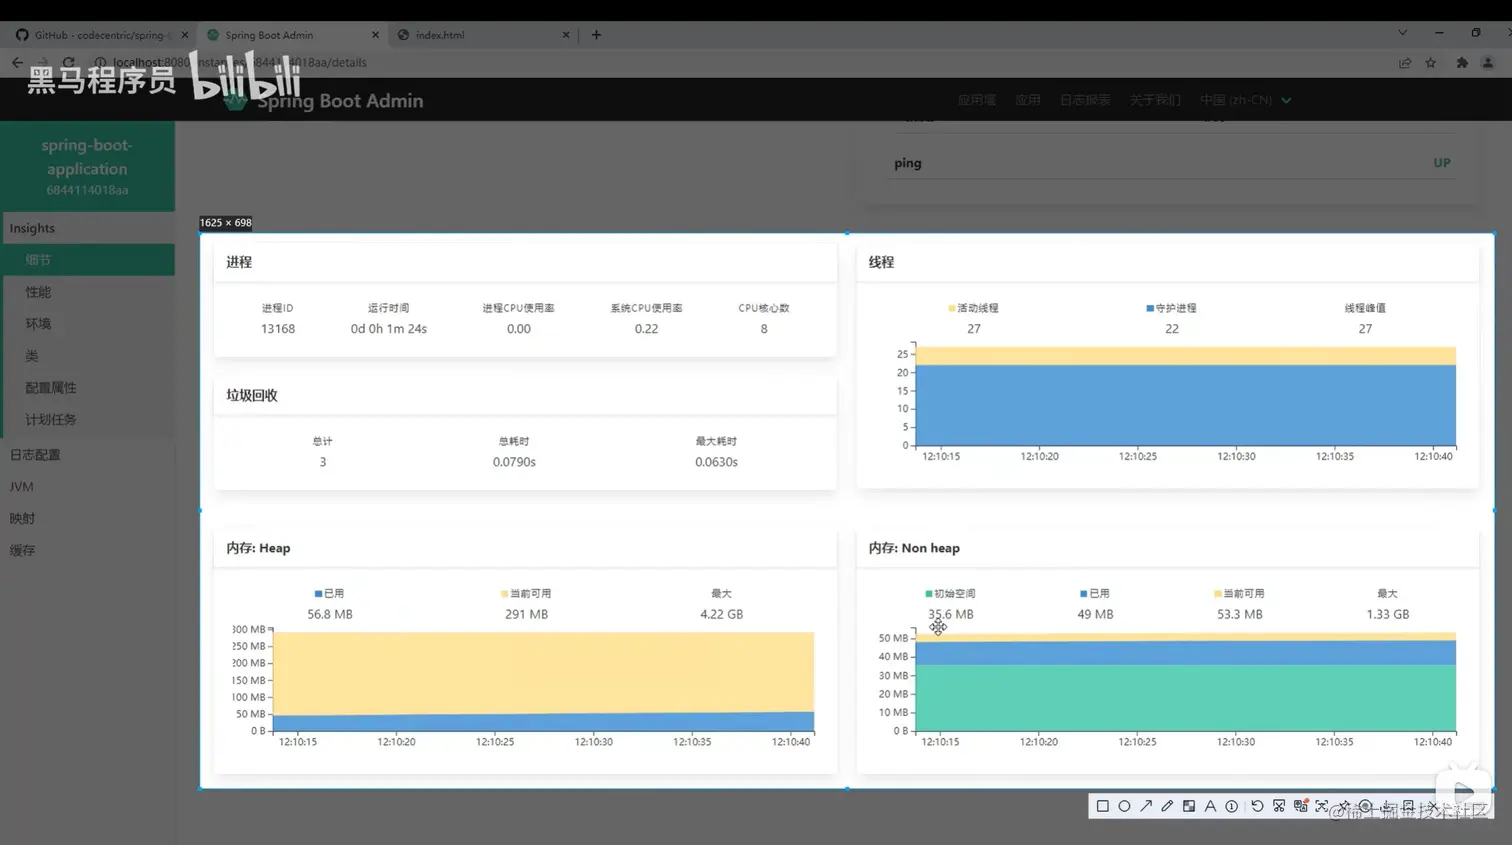Image resolution: width=1512 pixels, height=845 pixels.
Task: Click the 系统CPU使用率 value 0.22
Action: click(646, 329)
